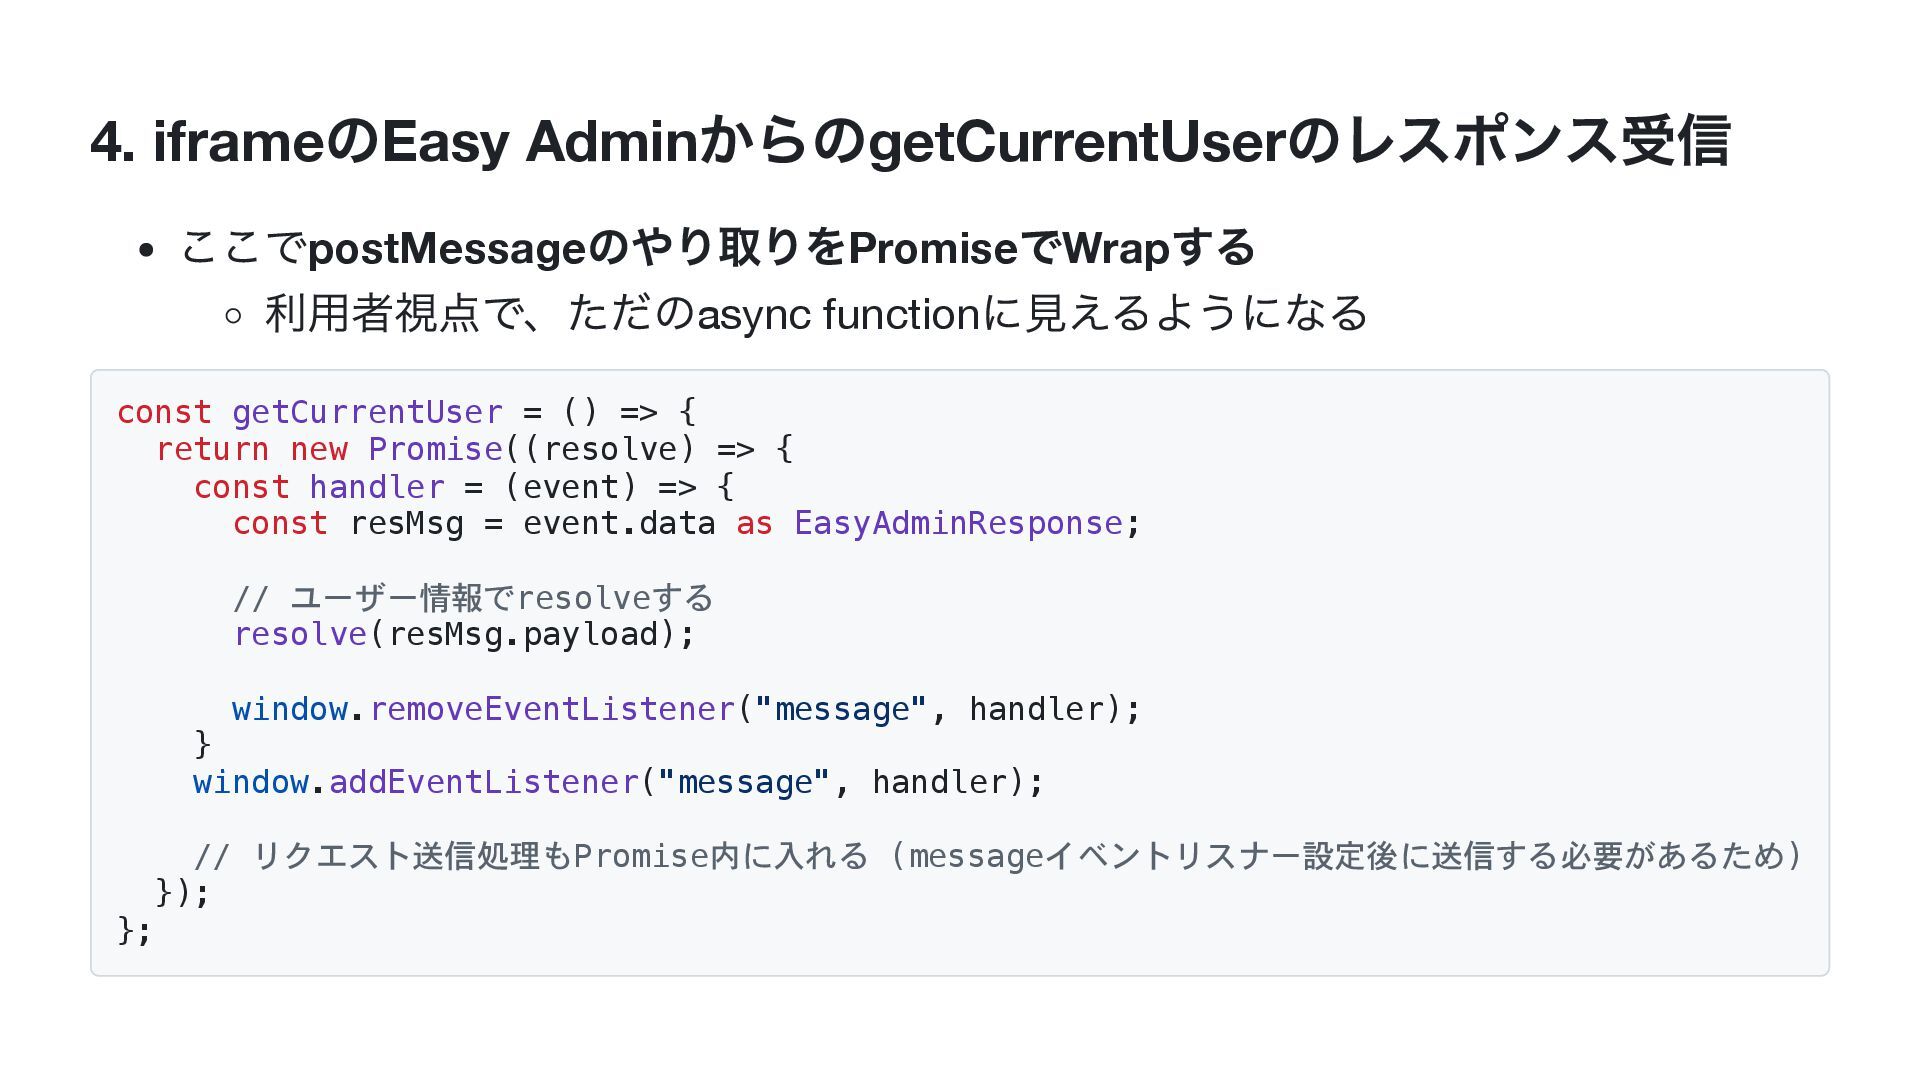Click the postMessage Promise Wrap bullet text

pos(717,247)
